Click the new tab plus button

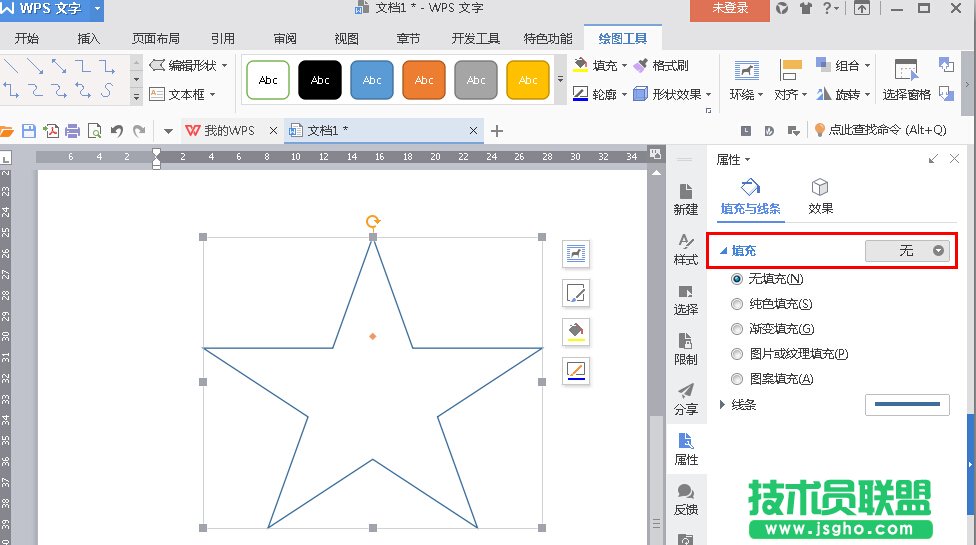point(497,131)
